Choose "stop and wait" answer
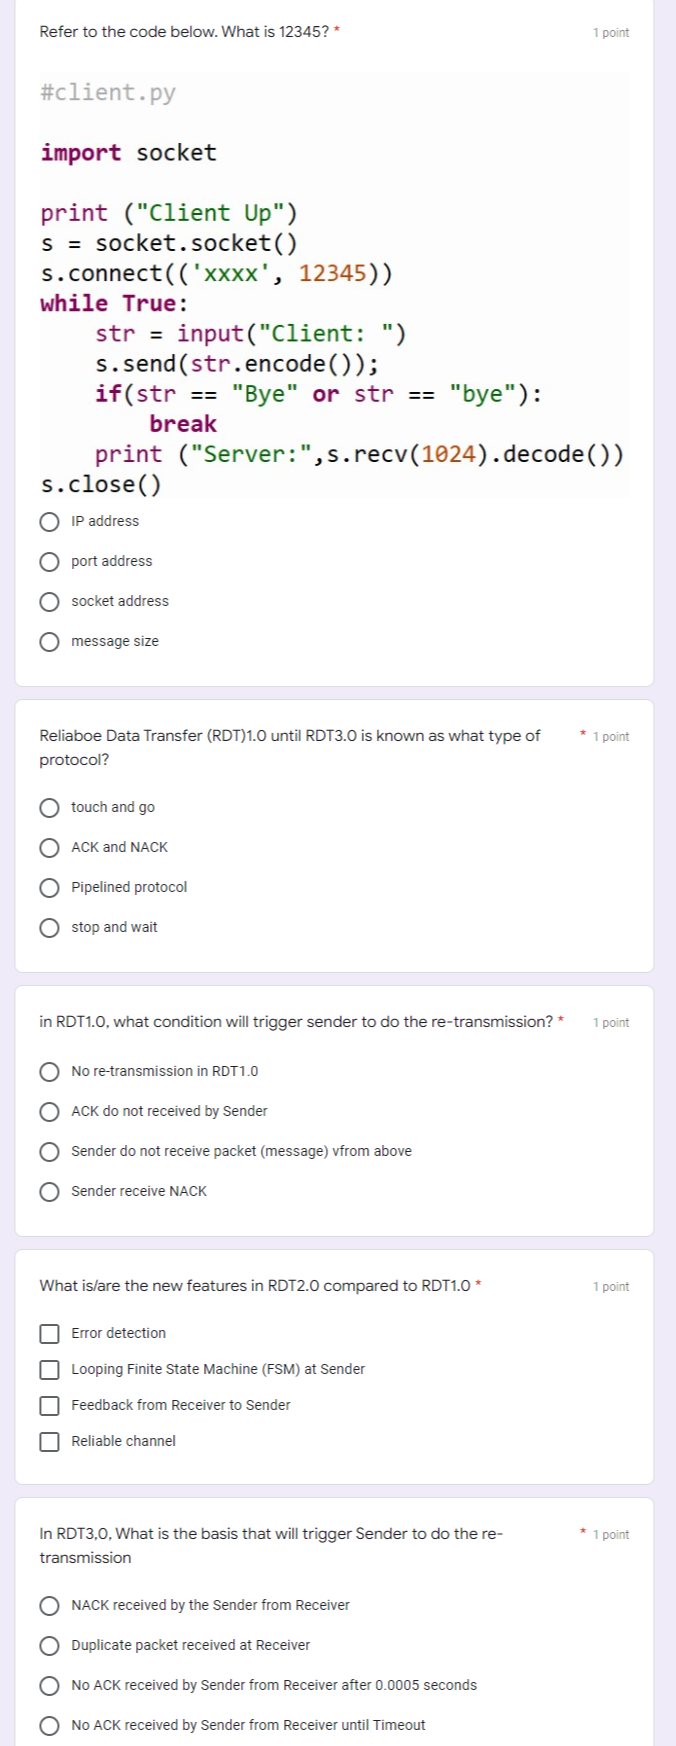 click(49, 927)
